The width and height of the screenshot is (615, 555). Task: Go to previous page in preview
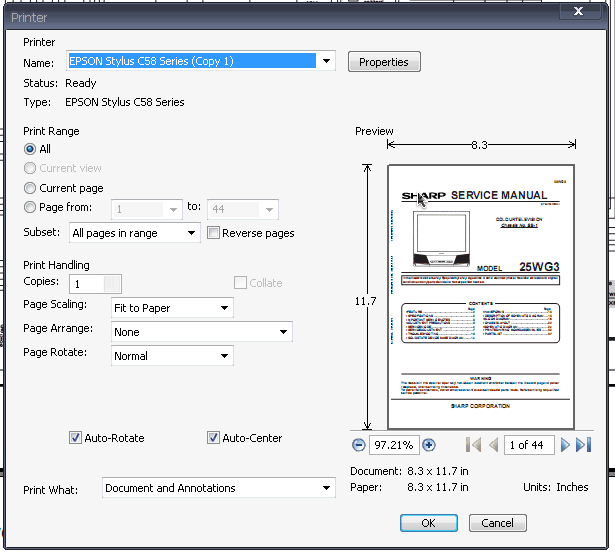pos(494,445)
